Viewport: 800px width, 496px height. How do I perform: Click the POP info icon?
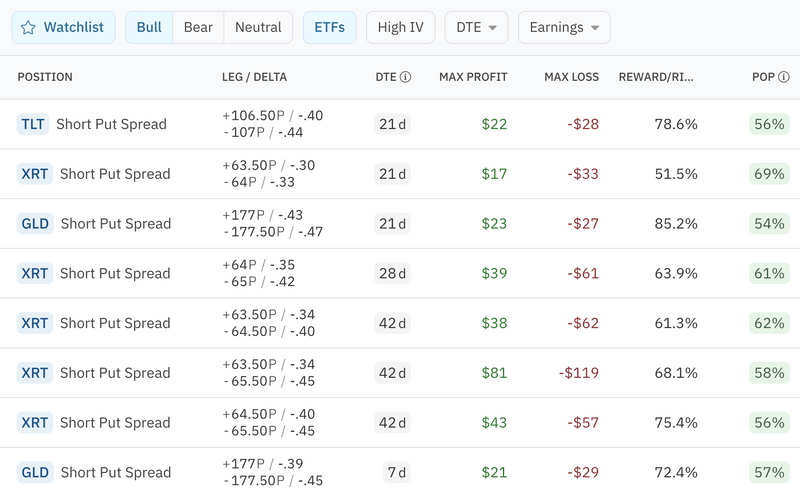coord(784,77)
